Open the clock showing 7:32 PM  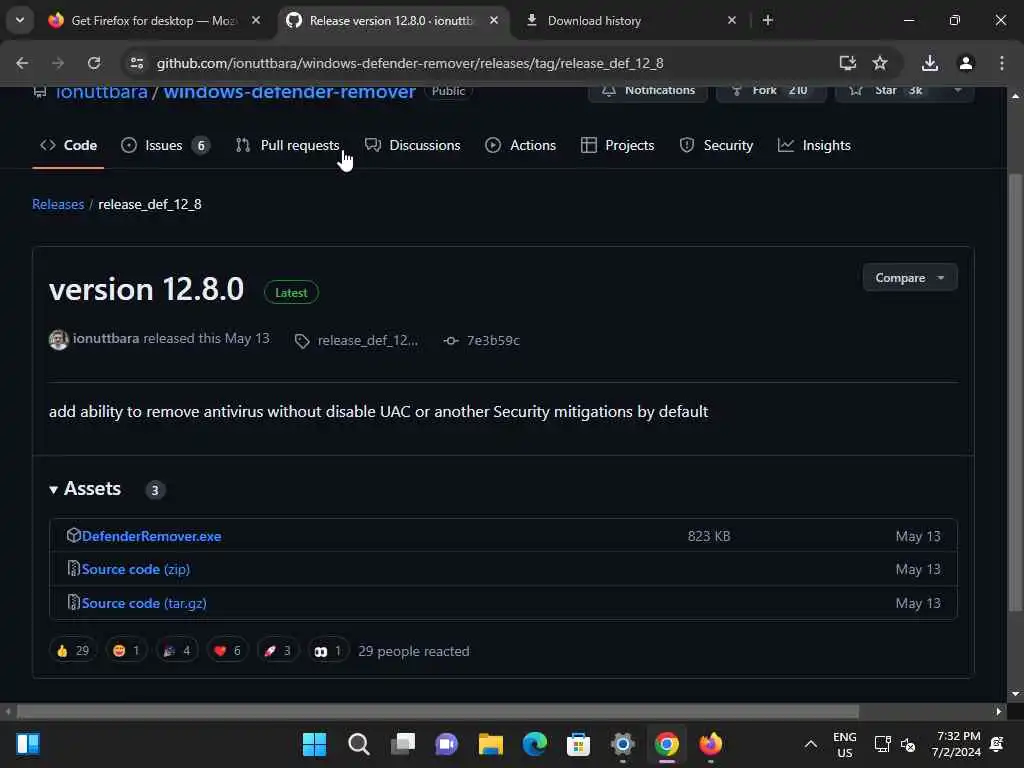pyautogui.click(x=956, y=744)
